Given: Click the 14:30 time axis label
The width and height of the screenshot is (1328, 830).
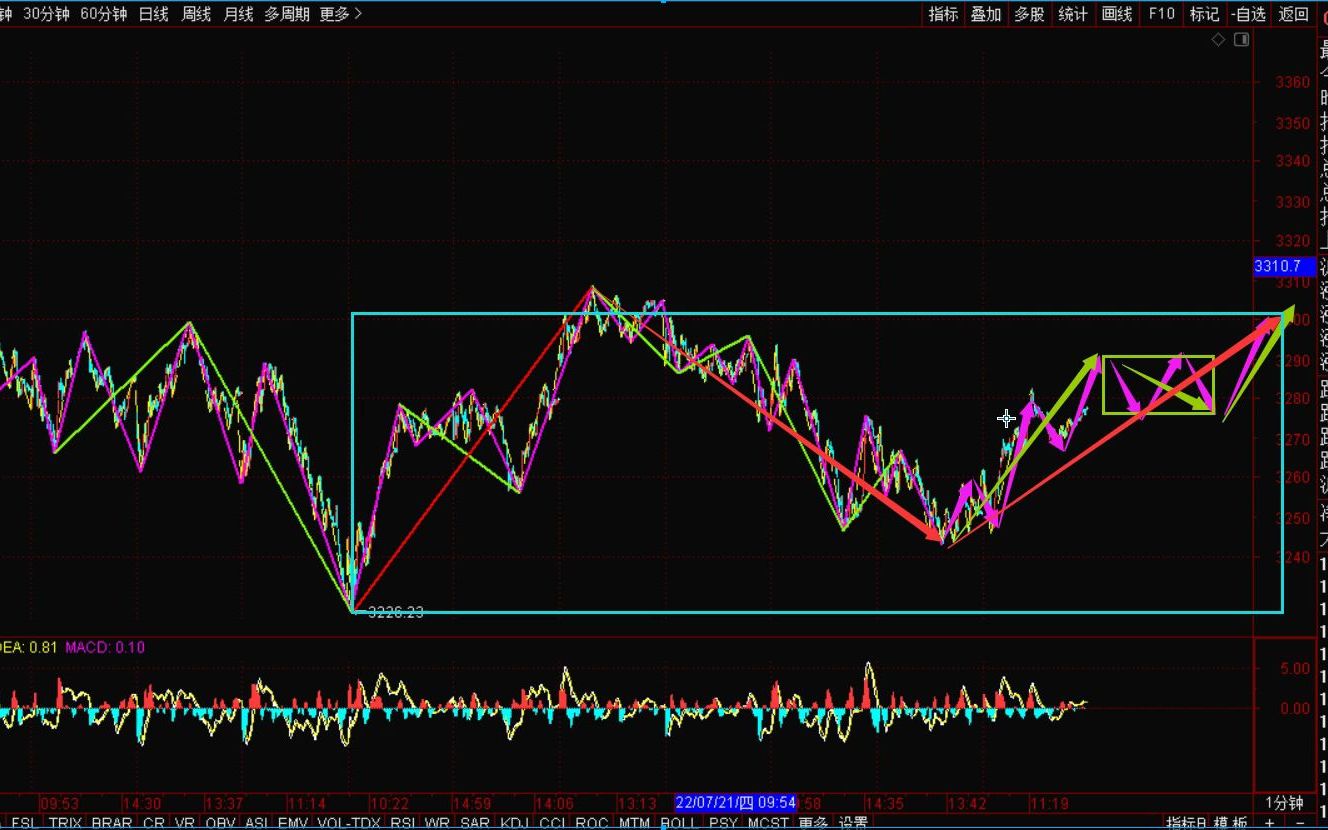Looking at the screenshot, I should 143,803.
